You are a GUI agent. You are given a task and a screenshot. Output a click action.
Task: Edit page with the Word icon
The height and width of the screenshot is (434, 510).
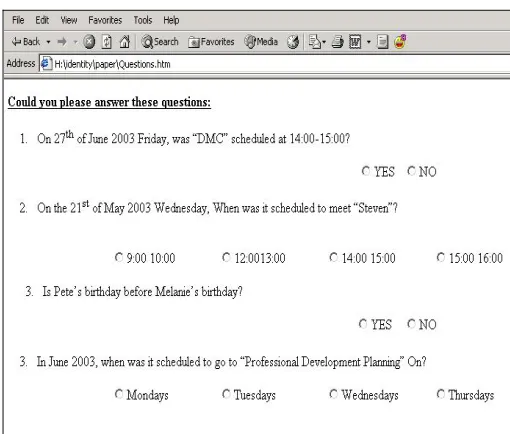pyautogui.click(x=355, y=42)
